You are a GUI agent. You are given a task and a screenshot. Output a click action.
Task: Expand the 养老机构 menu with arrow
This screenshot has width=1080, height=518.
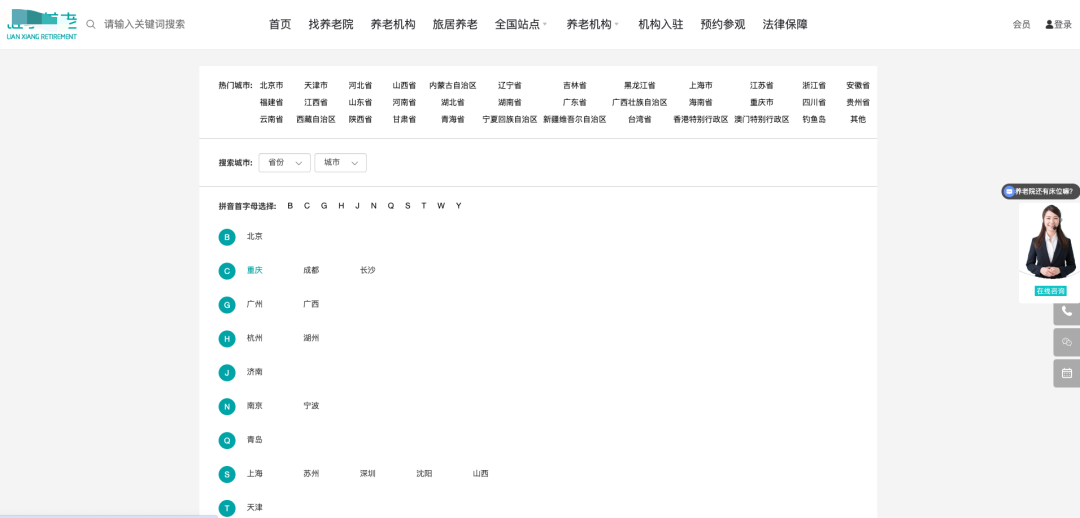(x=592, y=24)
